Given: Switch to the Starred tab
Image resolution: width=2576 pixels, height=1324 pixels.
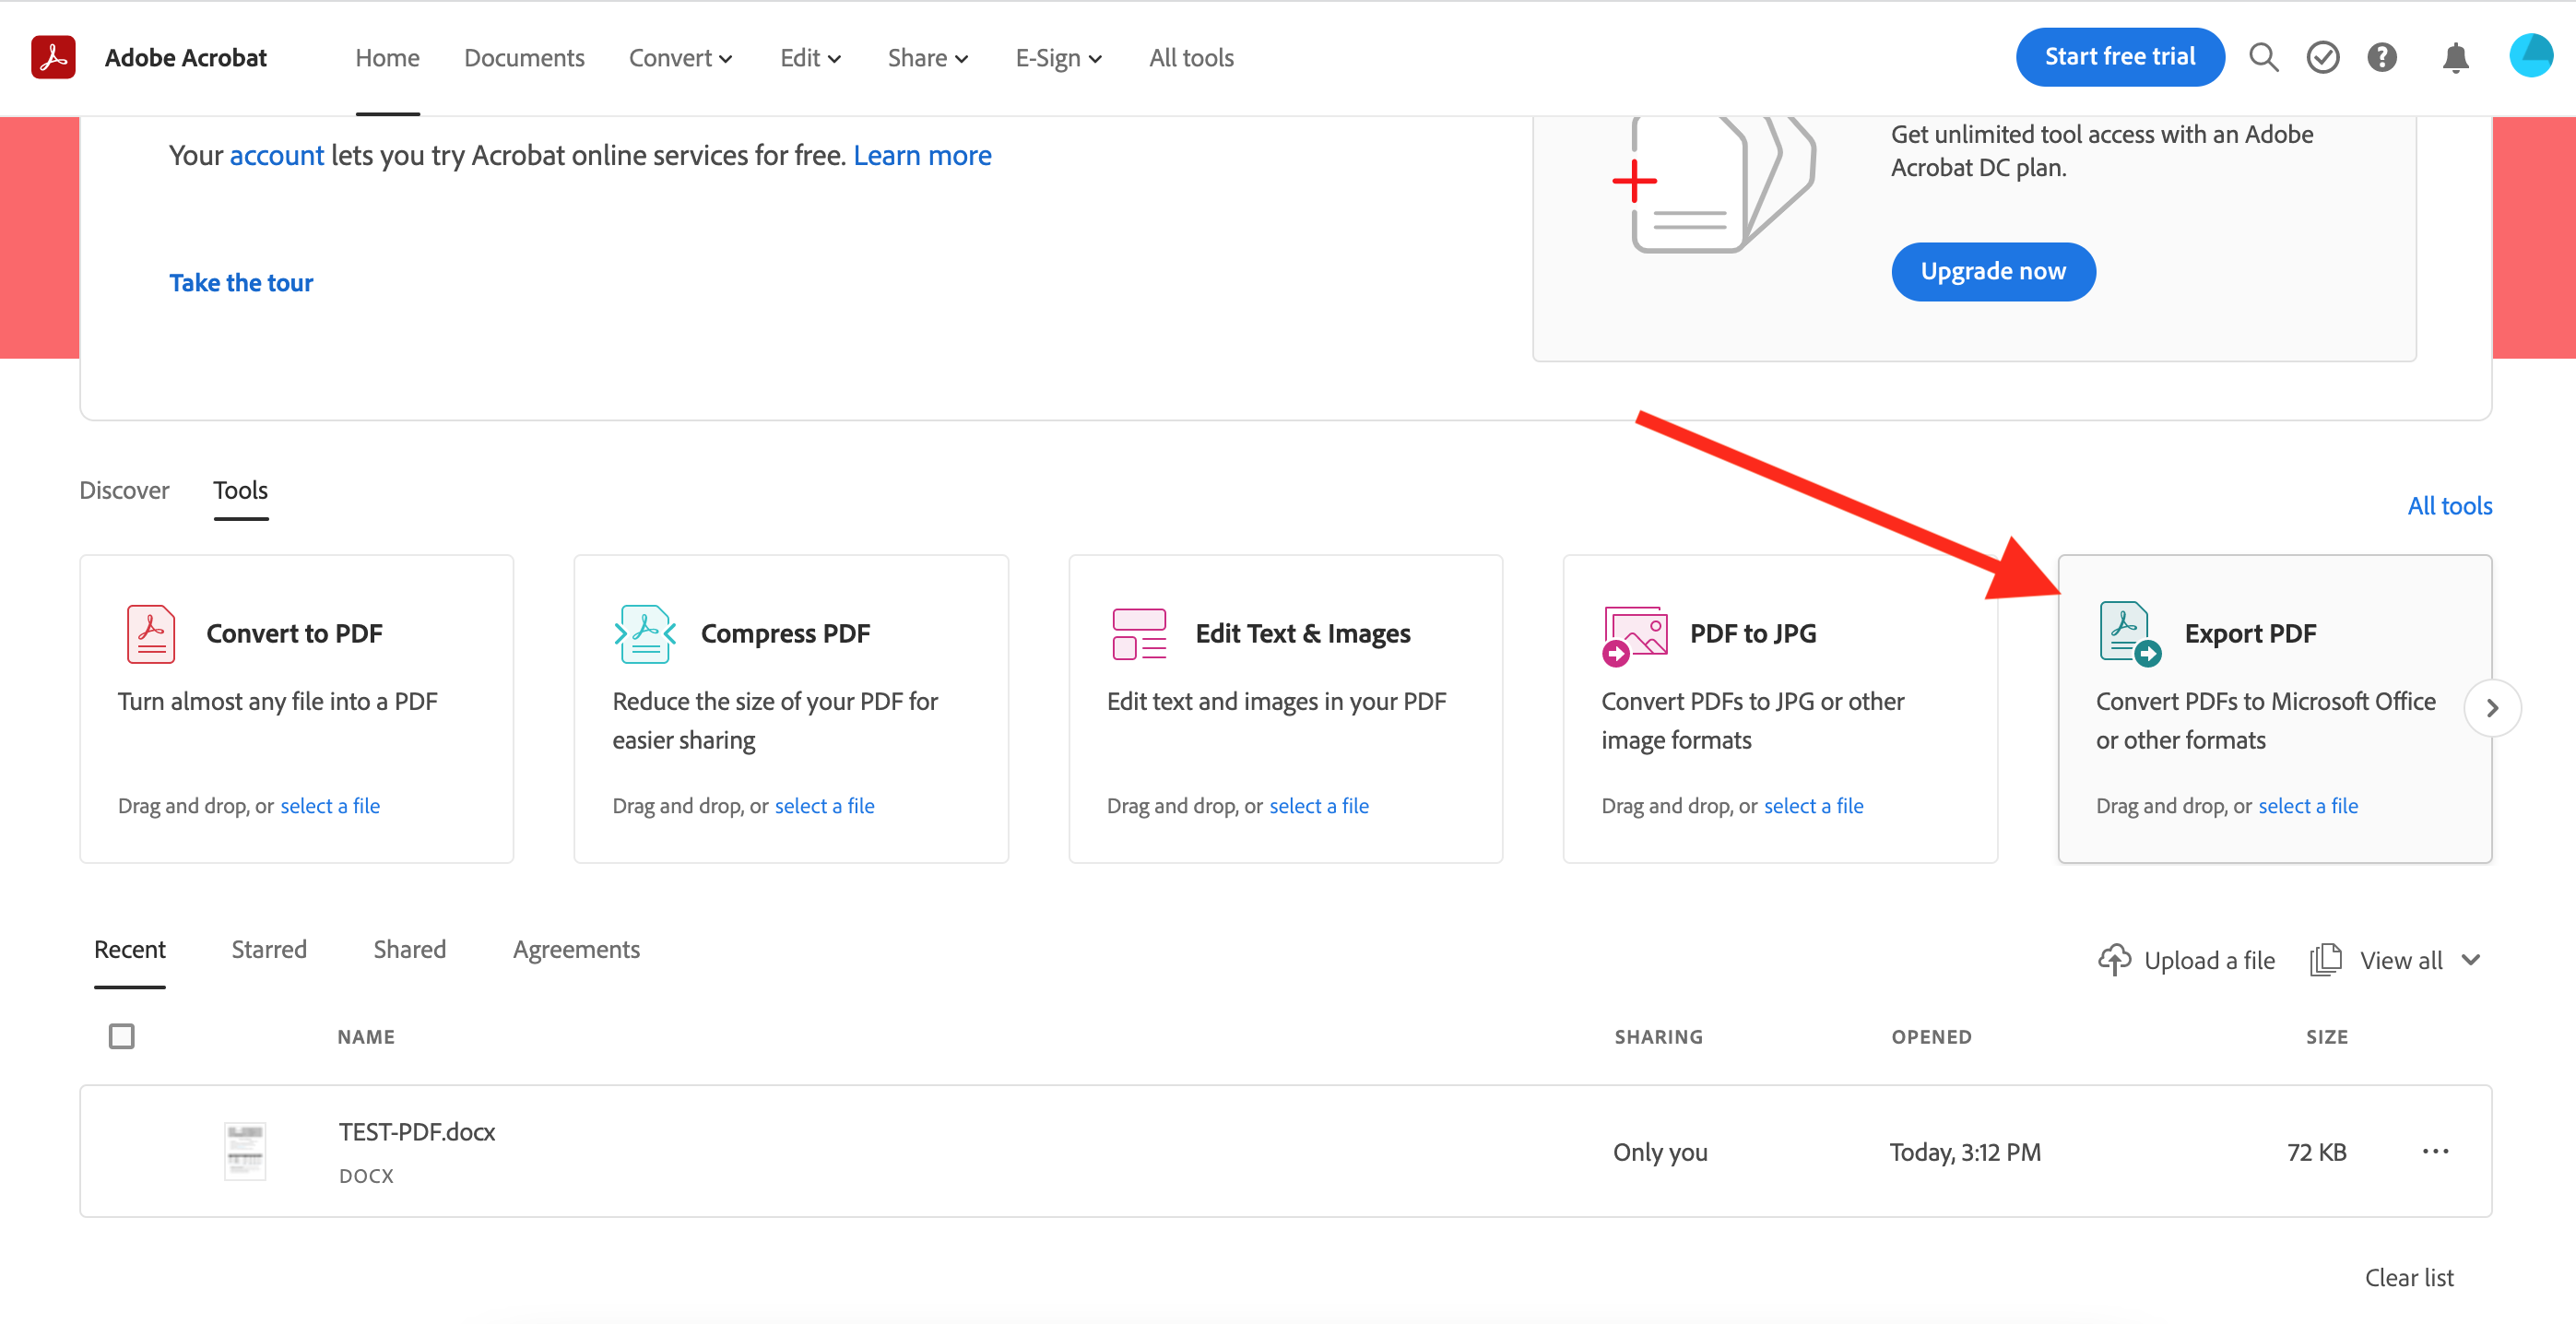Looking at the screenshot, I should click(269, 949).
